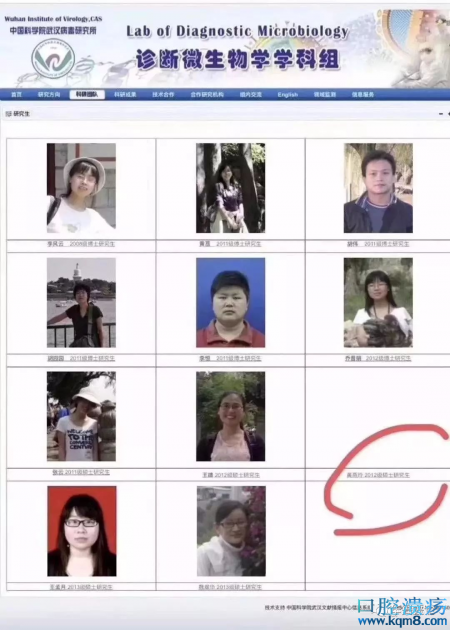Open the photo with red background
The width and height of the screenshot is (450, 630).
82,531
